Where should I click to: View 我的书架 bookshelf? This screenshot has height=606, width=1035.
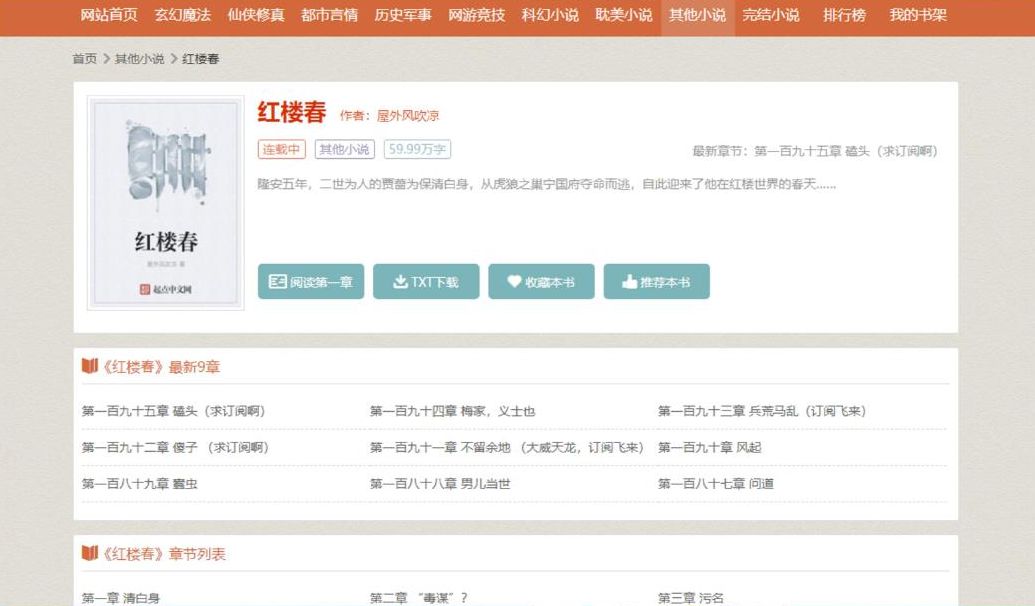[918, 15]
